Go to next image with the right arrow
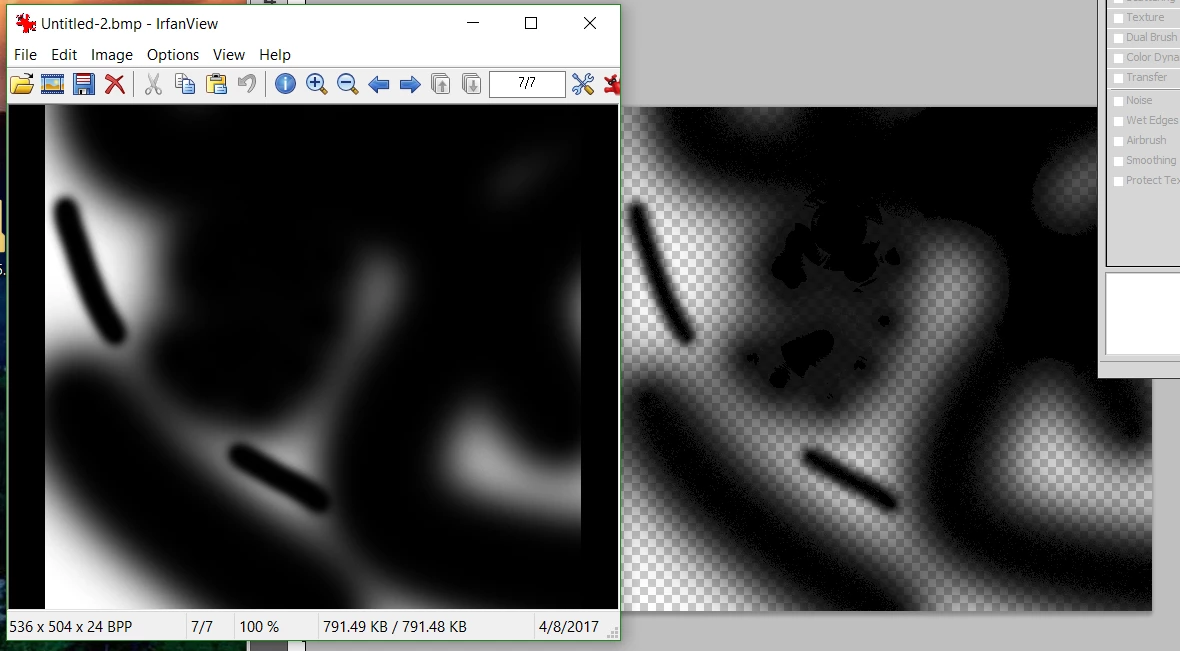This screenshot has width=1180, height=651. tap(410, 84)
